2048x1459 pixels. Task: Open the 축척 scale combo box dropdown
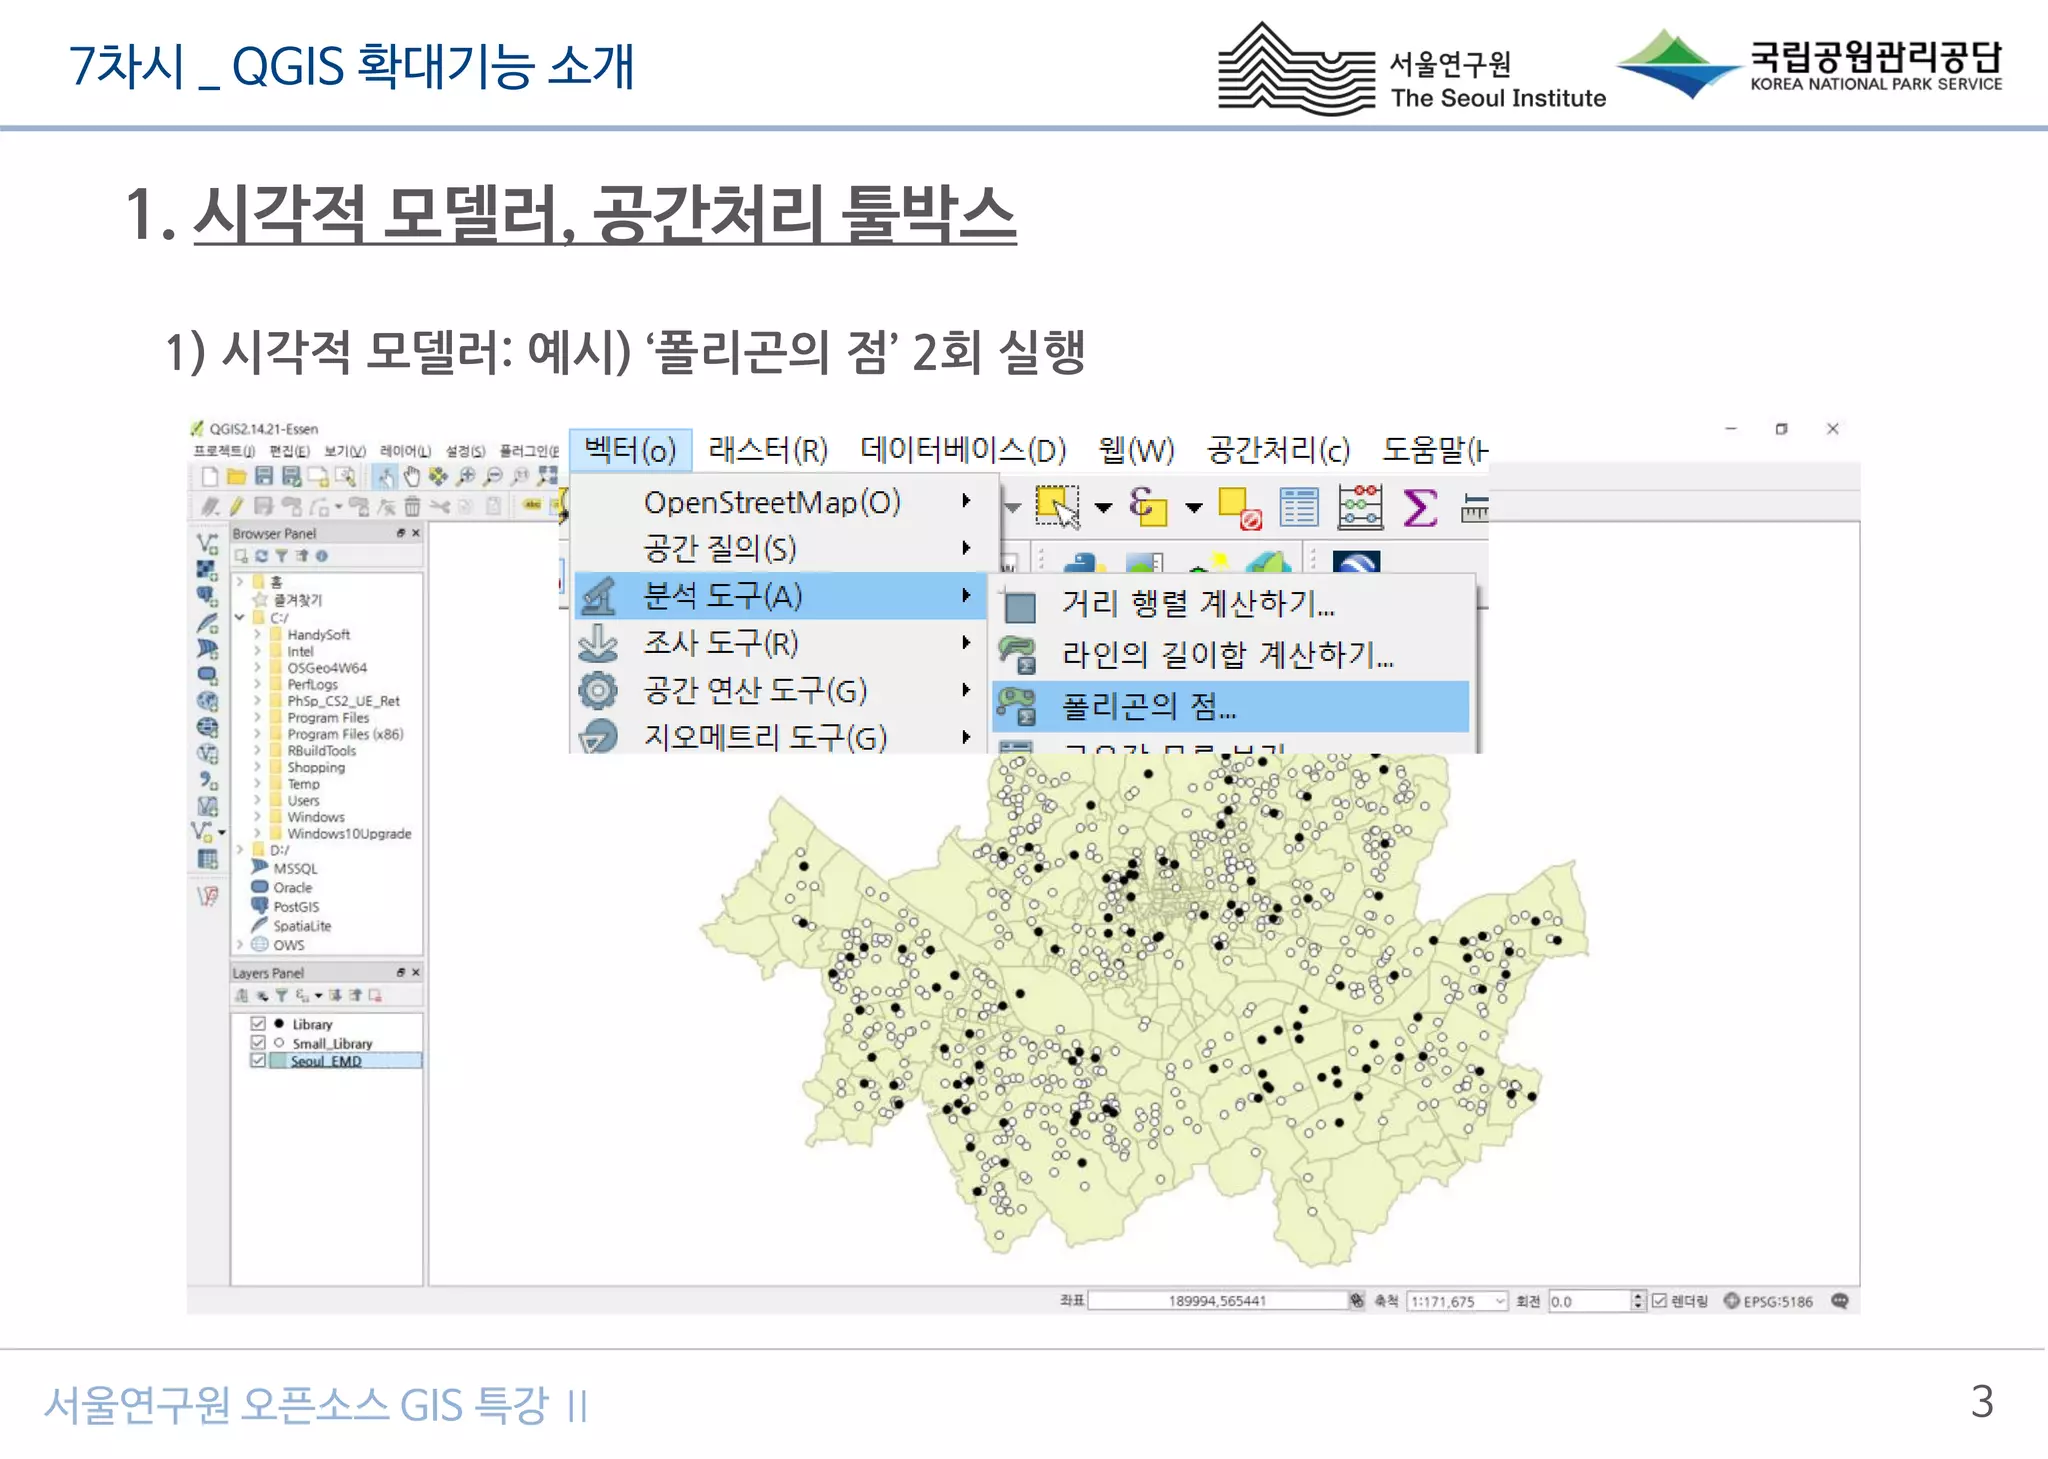(x=1500, y=1301)
